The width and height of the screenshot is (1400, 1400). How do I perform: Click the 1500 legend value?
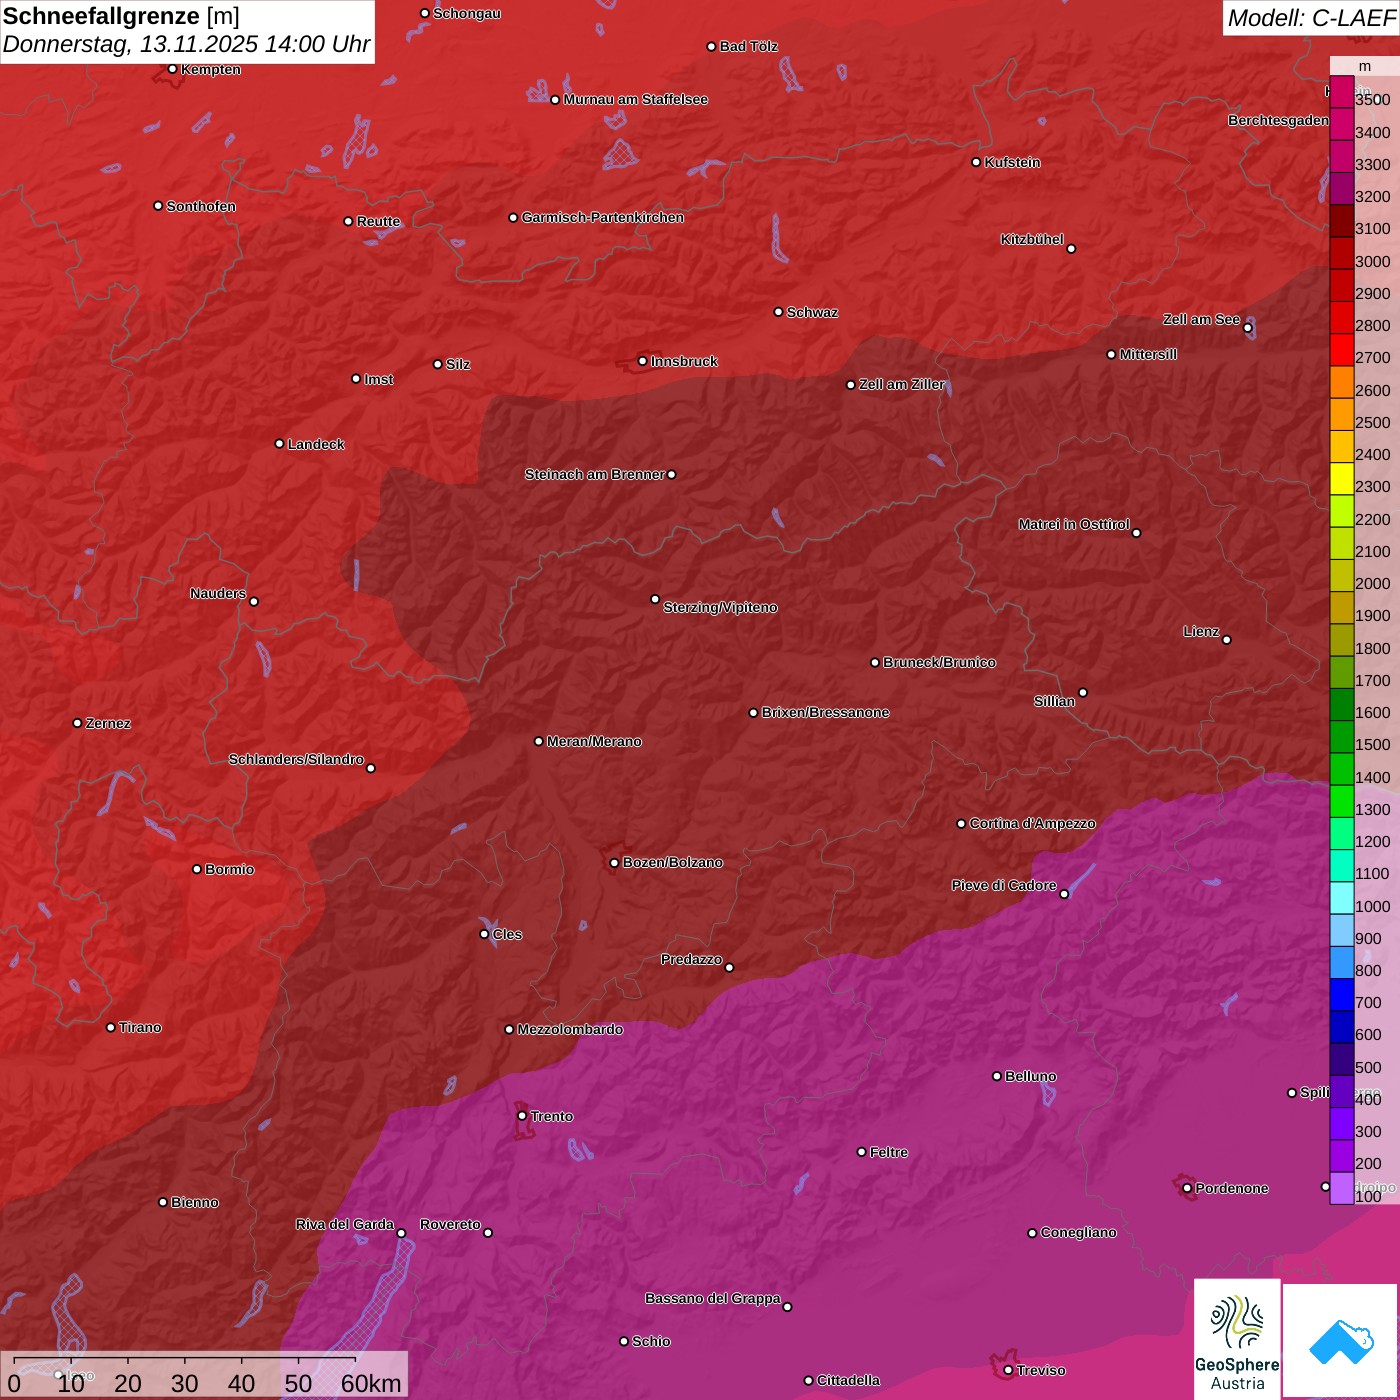(1372, 745)
